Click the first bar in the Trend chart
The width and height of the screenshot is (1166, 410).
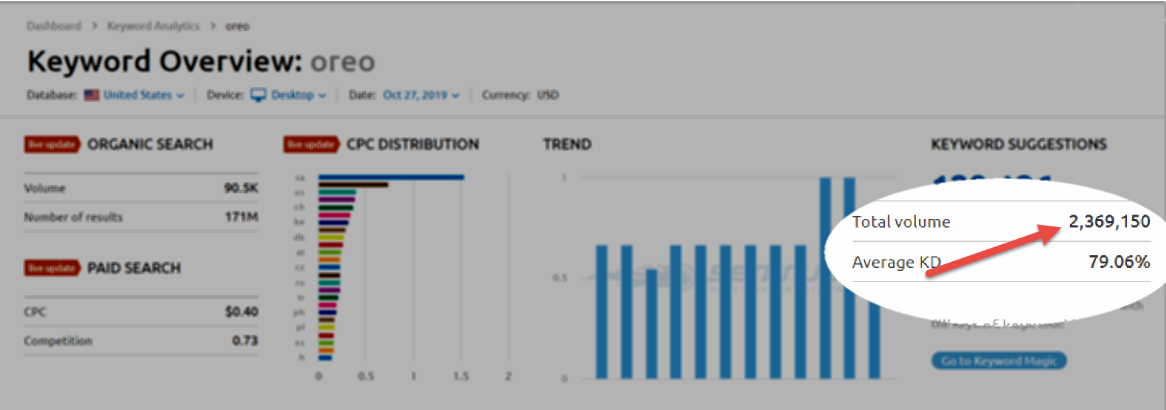[x=602, y=311]
